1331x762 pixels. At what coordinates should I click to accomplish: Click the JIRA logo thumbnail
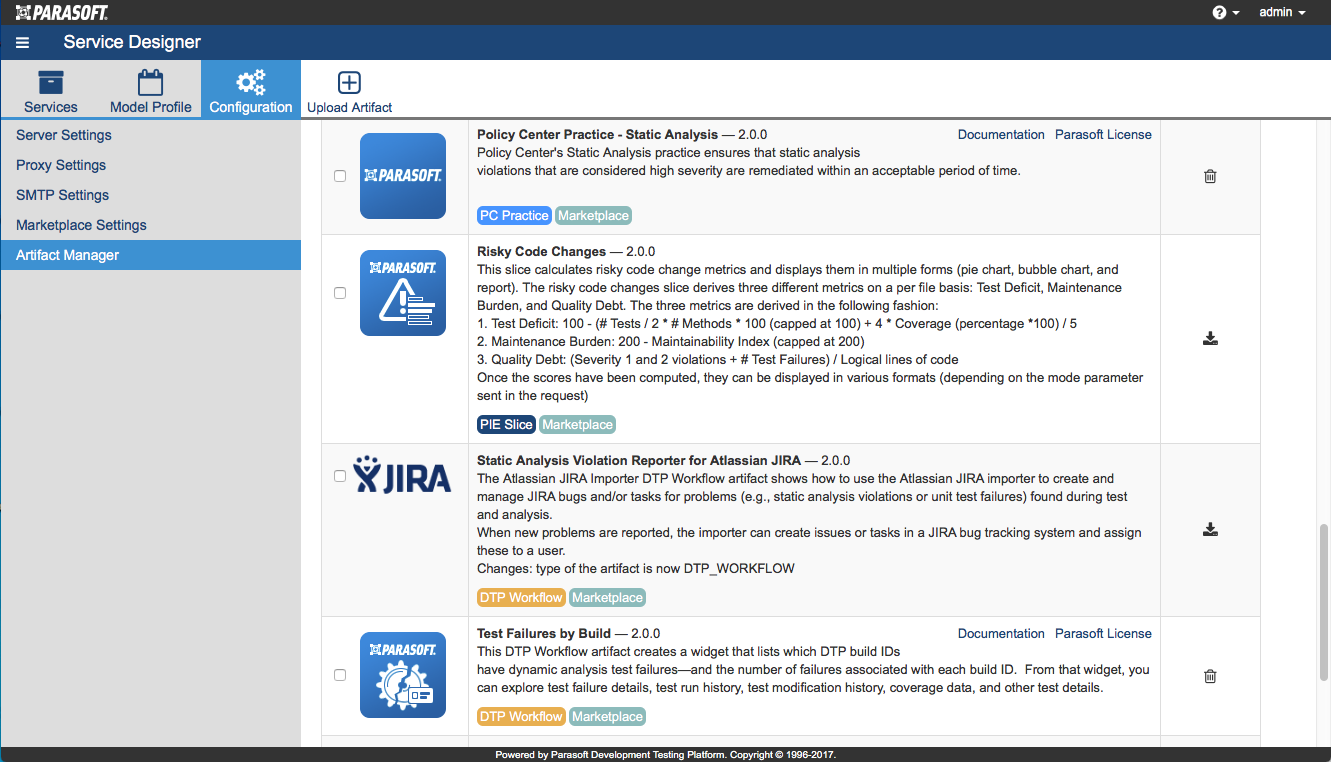coord(402,475)
